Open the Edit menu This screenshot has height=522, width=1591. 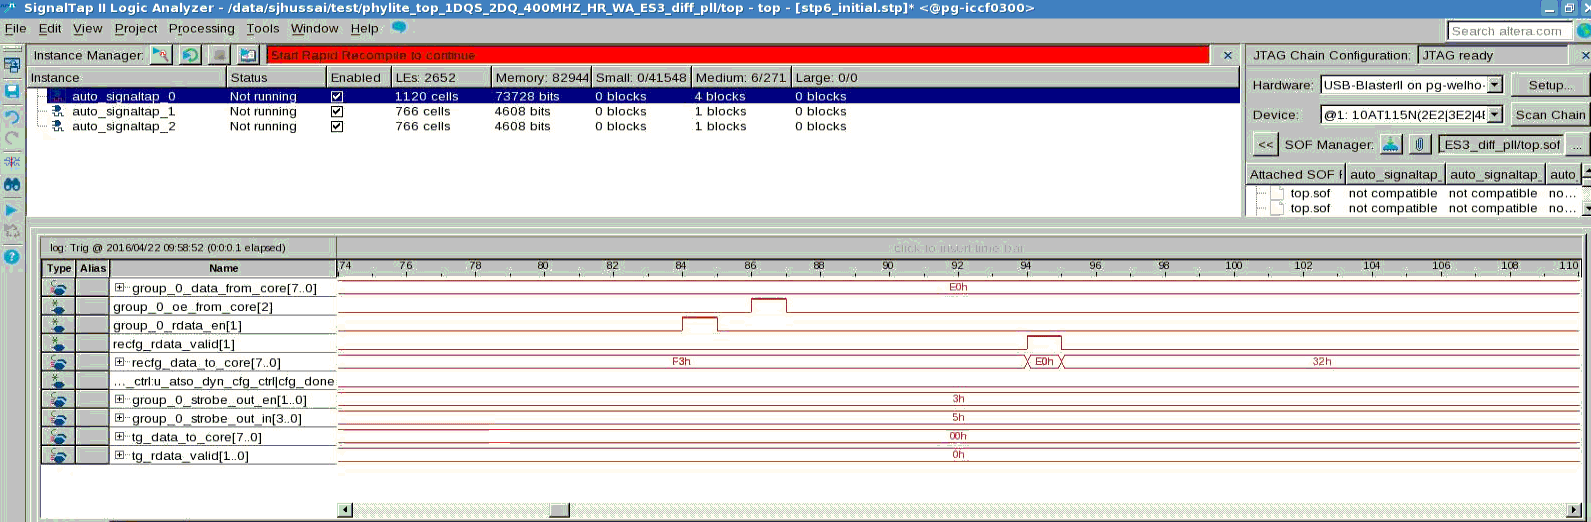pyautogui.click(x=50, y=28)
